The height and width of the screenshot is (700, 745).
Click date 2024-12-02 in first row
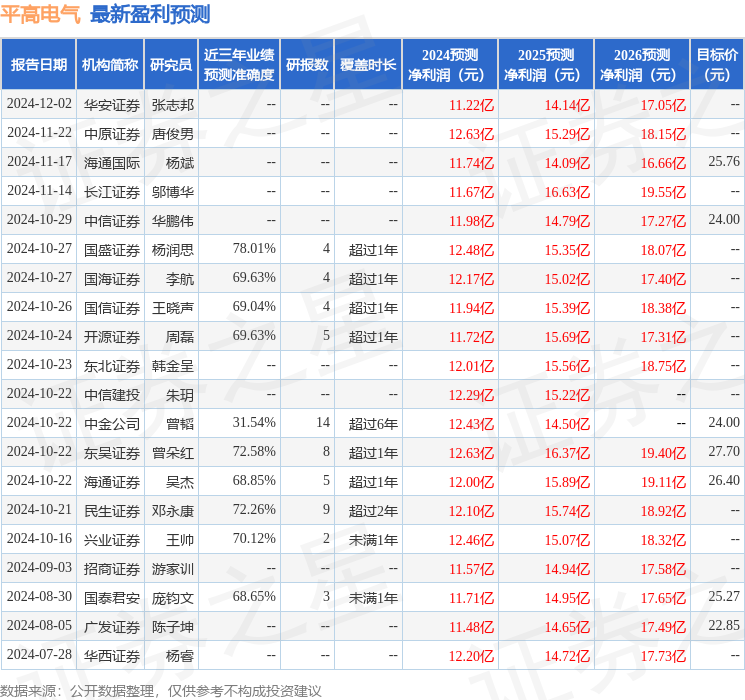click(39, 104)
